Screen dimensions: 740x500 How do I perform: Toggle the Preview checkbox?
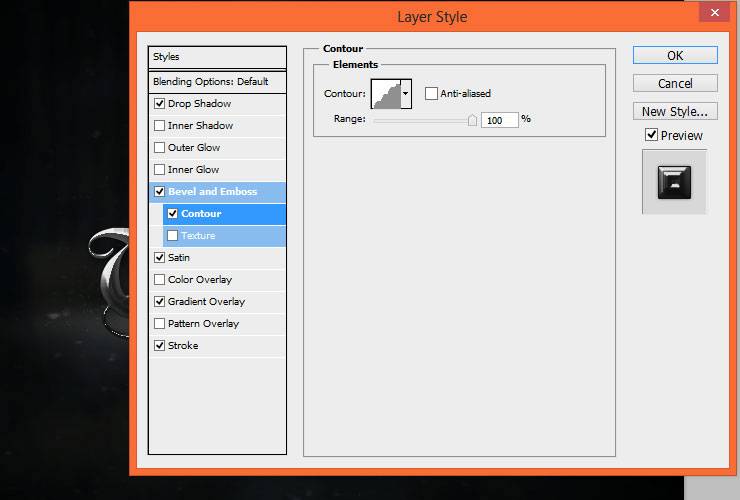pos(651,135)
